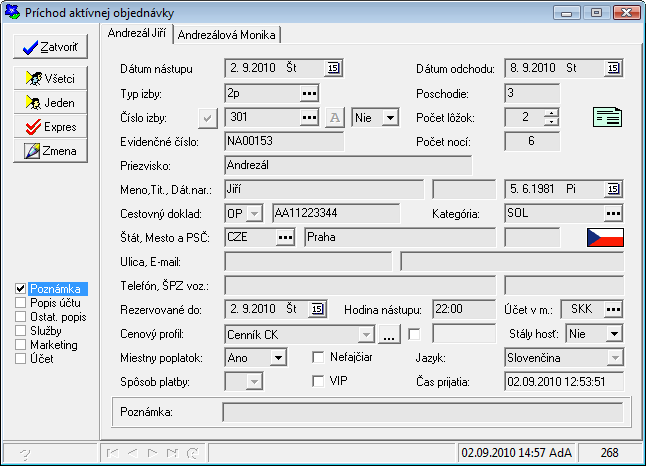The image size is (646, 466).
Task: Click the Zatvoriť button
Action: click(x=51, y=47)
